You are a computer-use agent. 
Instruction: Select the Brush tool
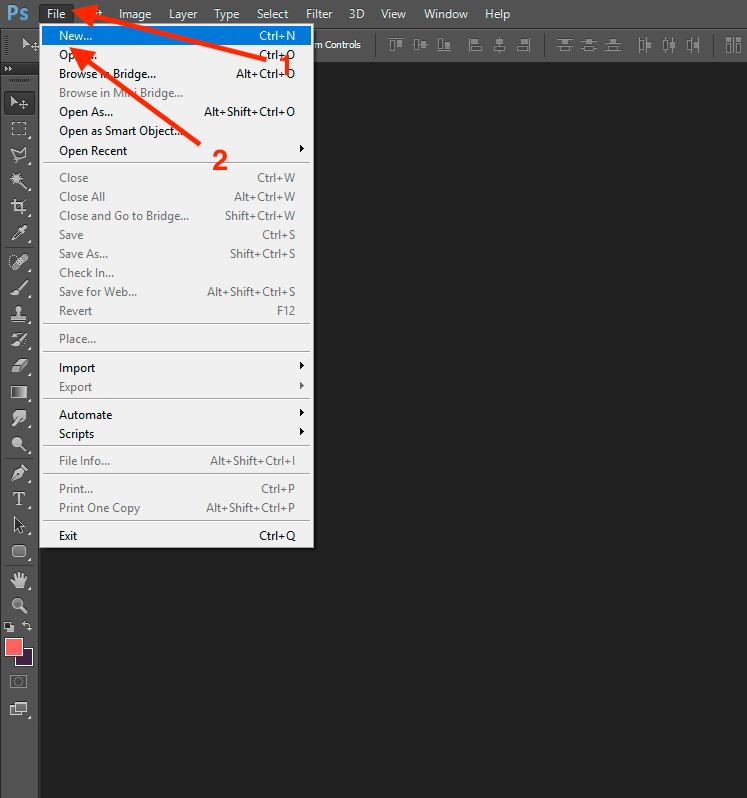point(19,288)
